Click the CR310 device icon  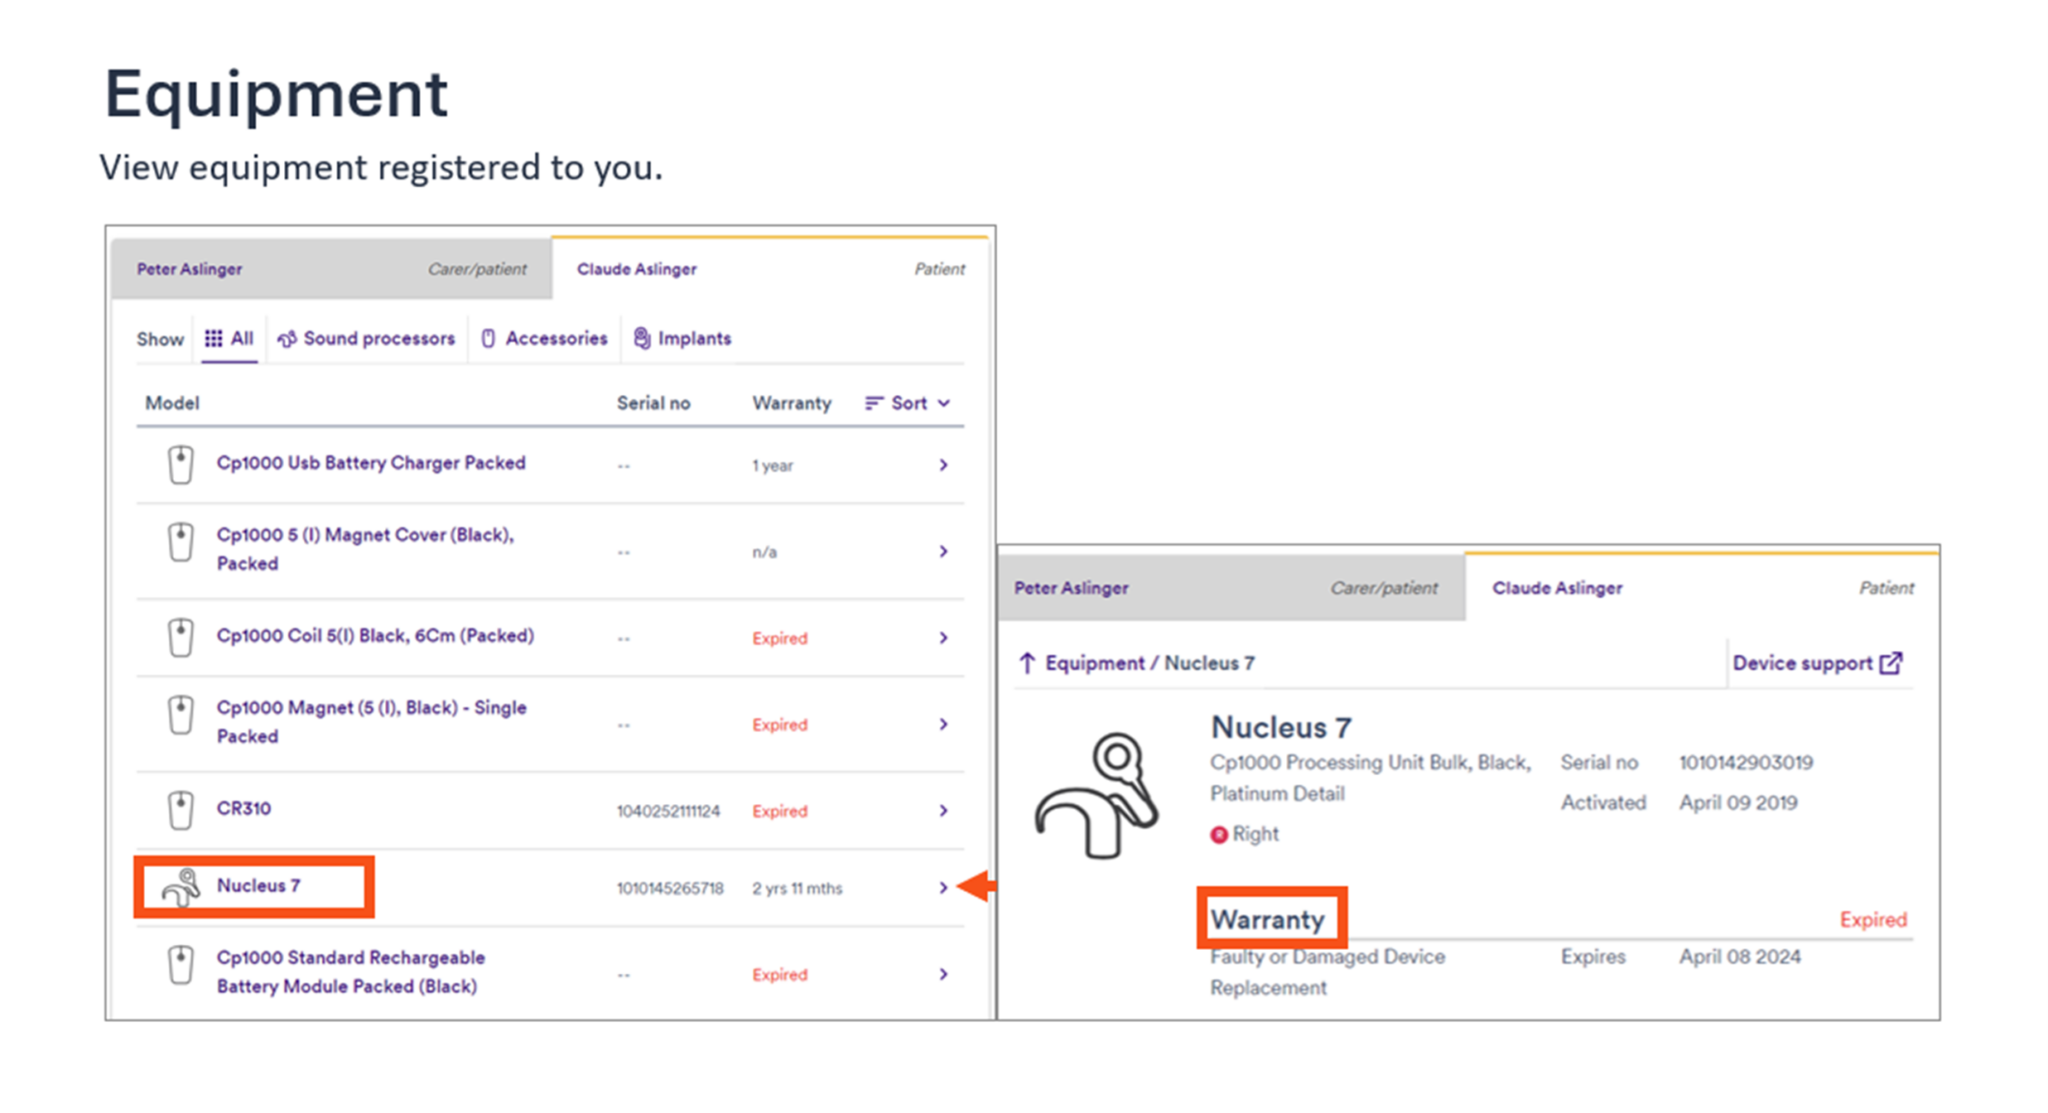pos(180,810)
